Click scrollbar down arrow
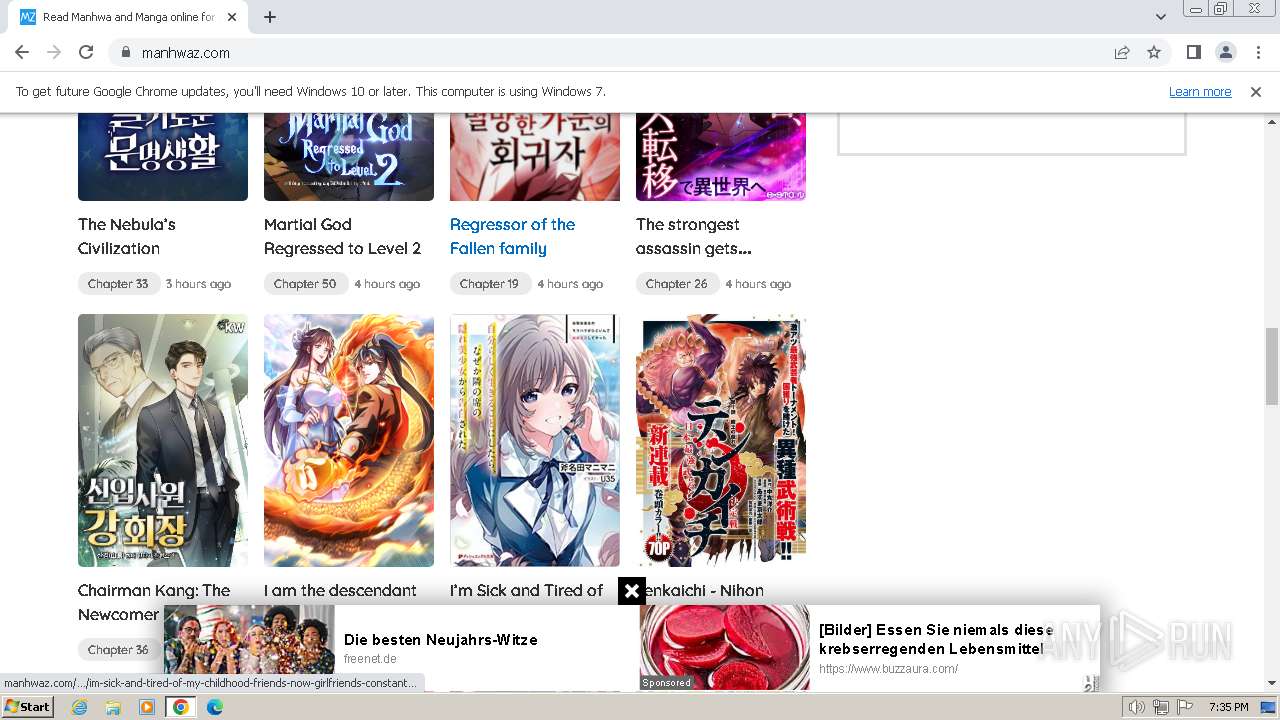 pos(1272,684)
